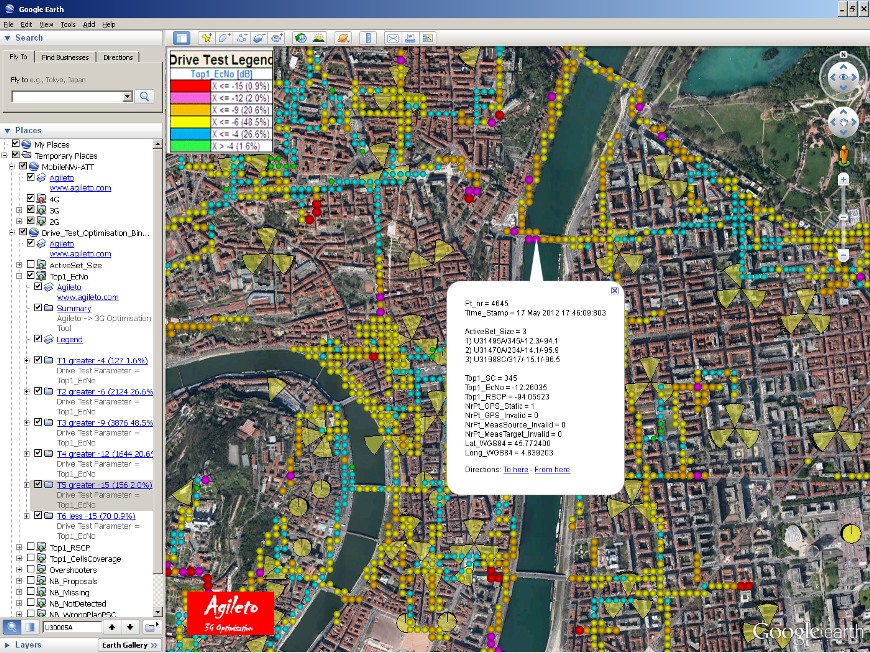Click the planet switcher icon
This screenshot has height=653, width=870.
point(342,38)
